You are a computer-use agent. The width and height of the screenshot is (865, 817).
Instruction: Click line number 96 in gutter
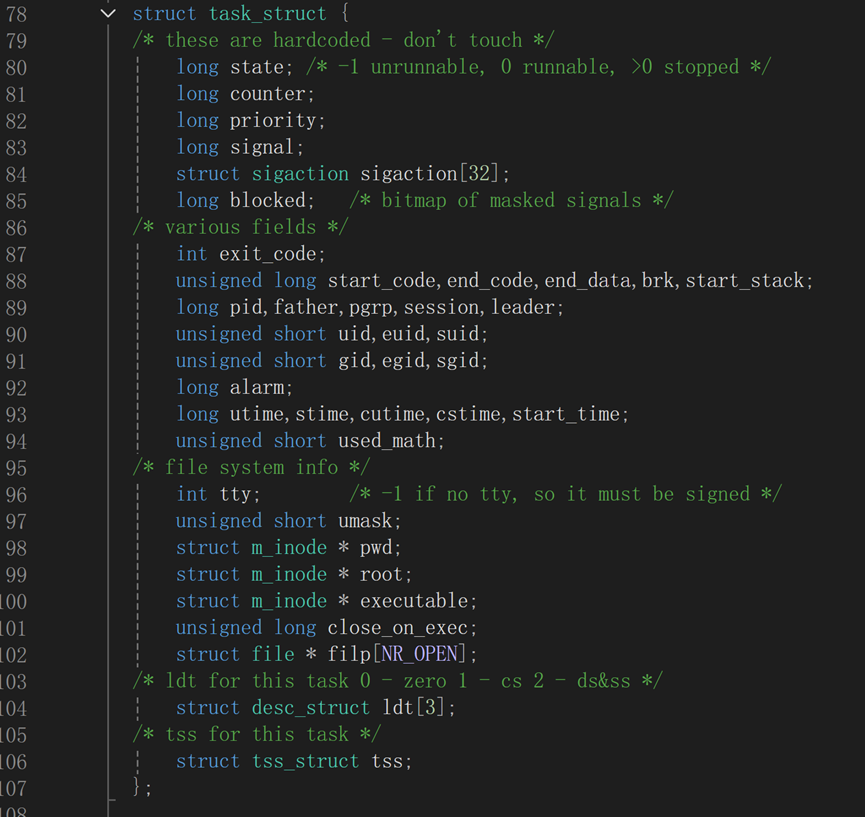tap(16, 495)
